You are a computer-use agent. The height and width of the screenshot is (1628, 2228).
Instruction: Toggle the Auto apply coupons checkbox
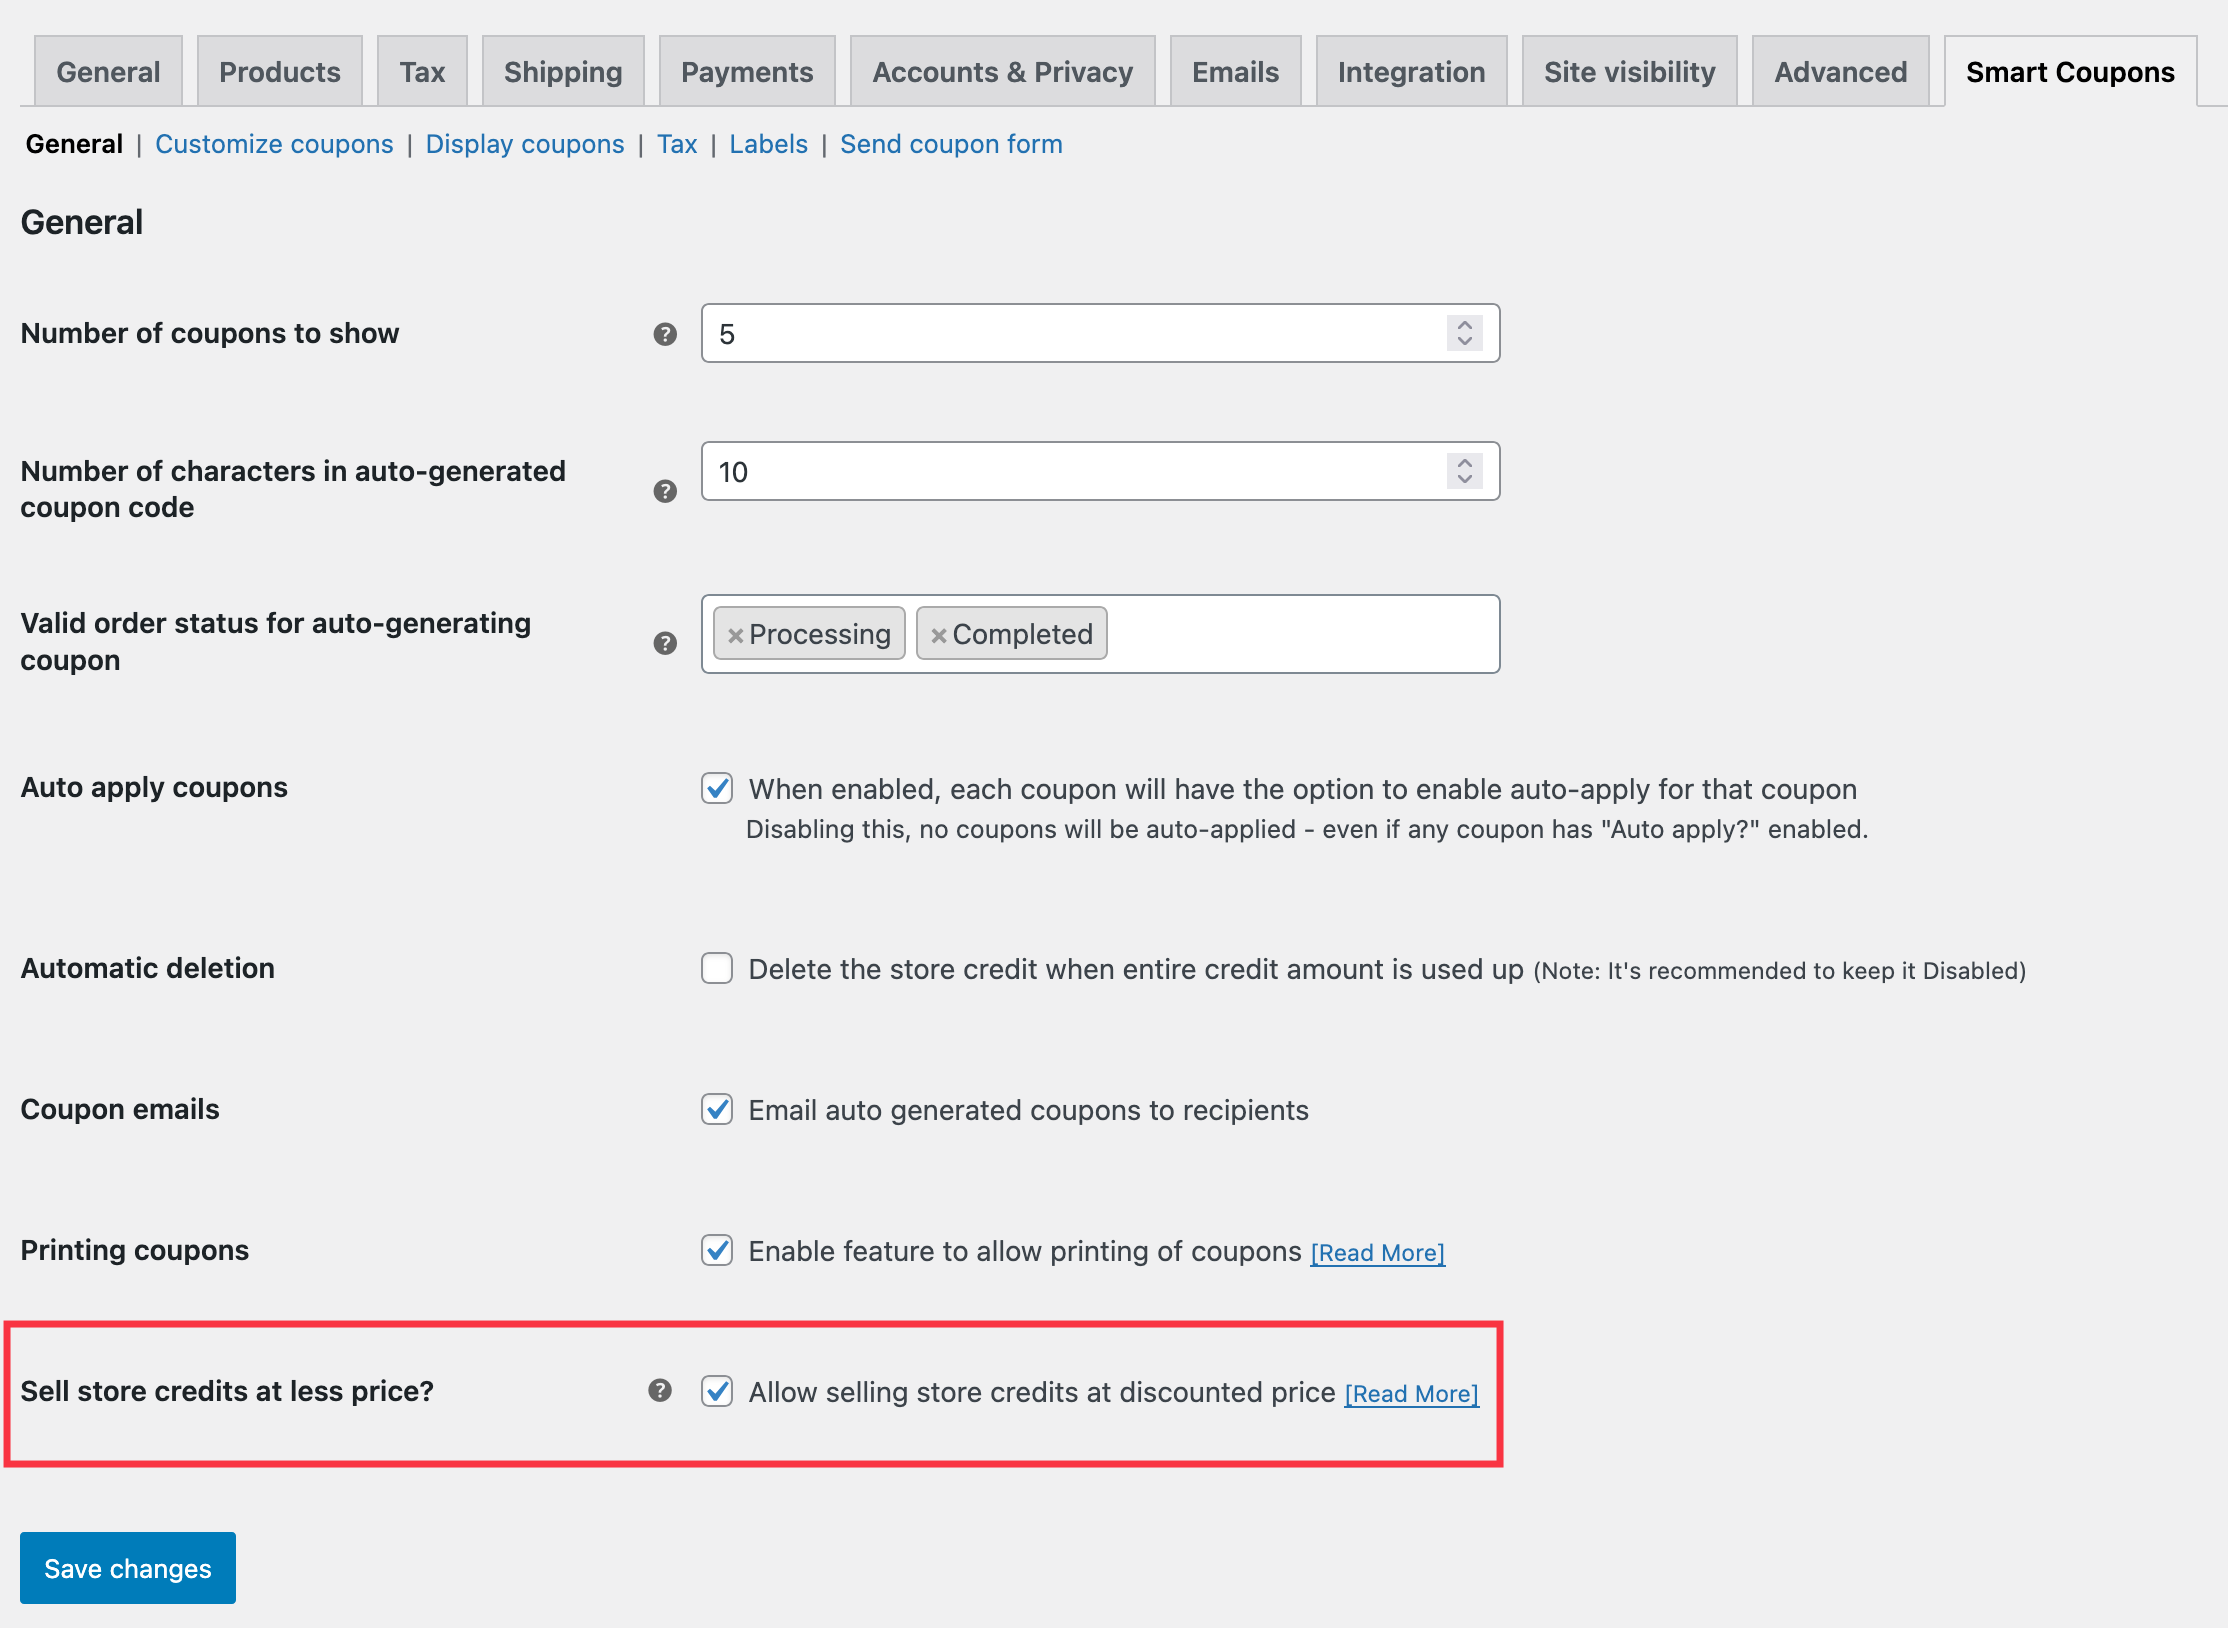(x=717, y=788)
